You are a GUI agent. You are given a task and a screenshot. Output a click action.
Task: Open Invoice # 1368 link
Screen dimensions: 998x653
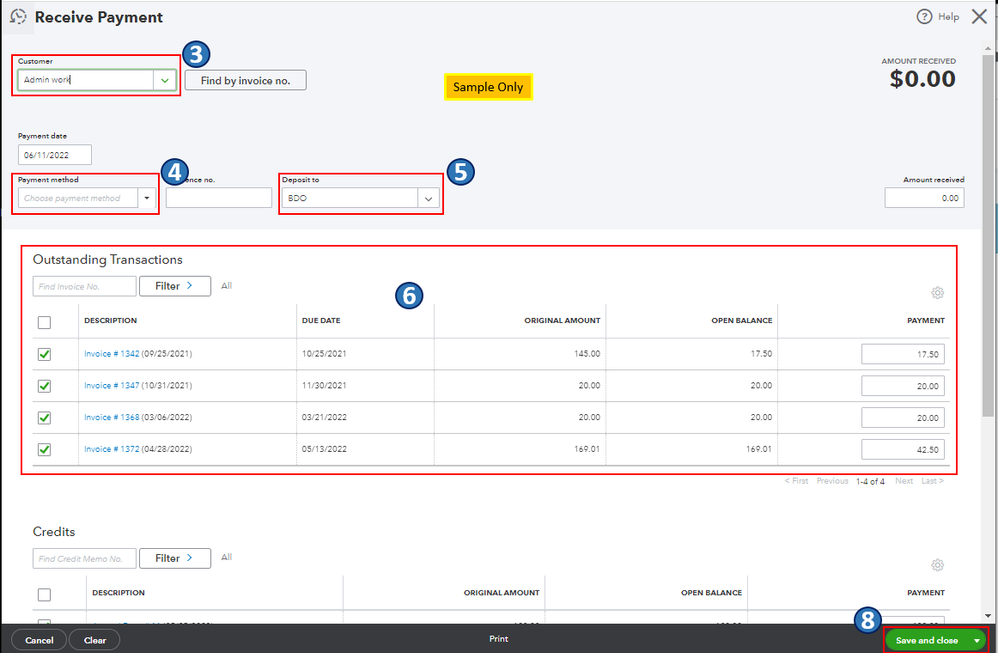(x=111, y=418)
